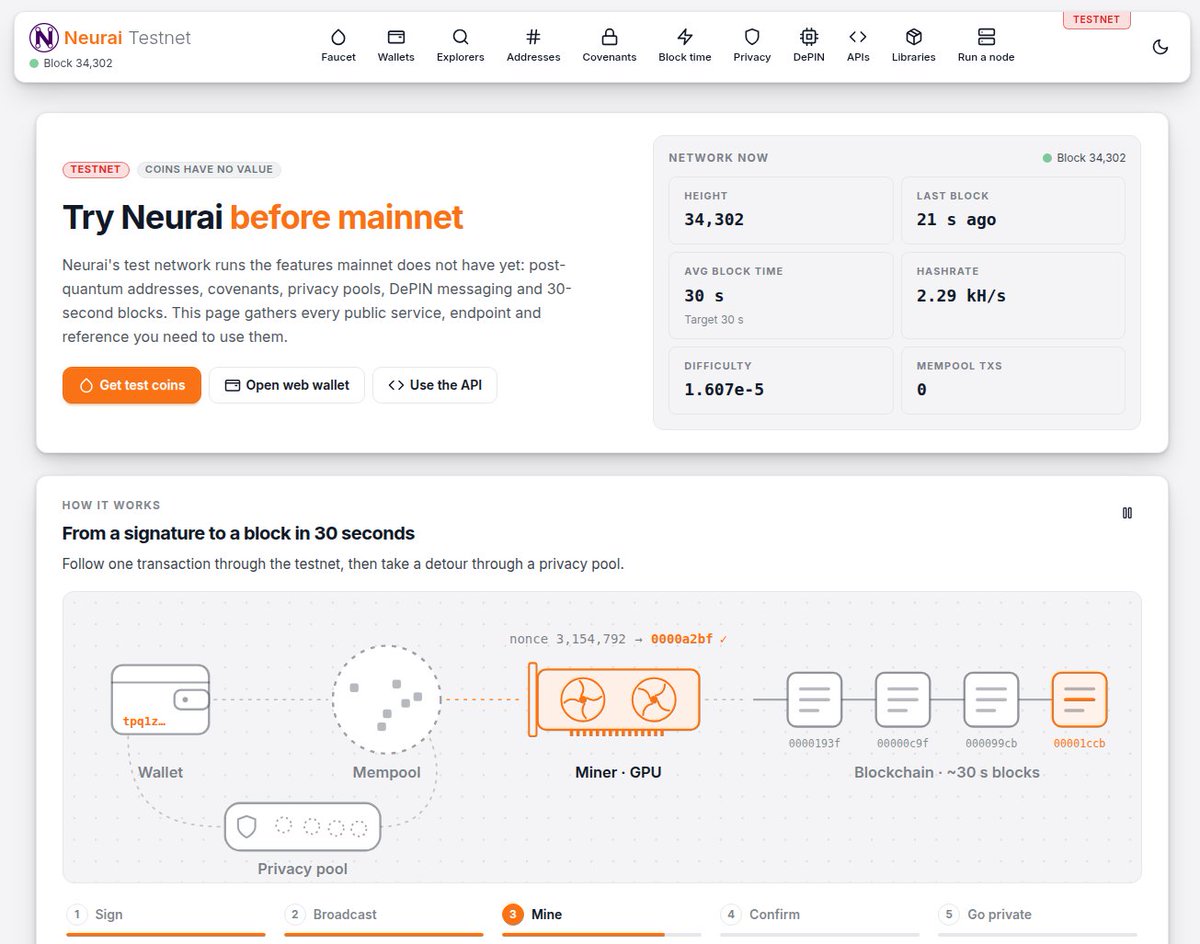Image resolution: width=1200 pixels, height=944 pixels.
Task: Click the HASHRATE 2.29 kH/s card
Action: (1013, 295)
